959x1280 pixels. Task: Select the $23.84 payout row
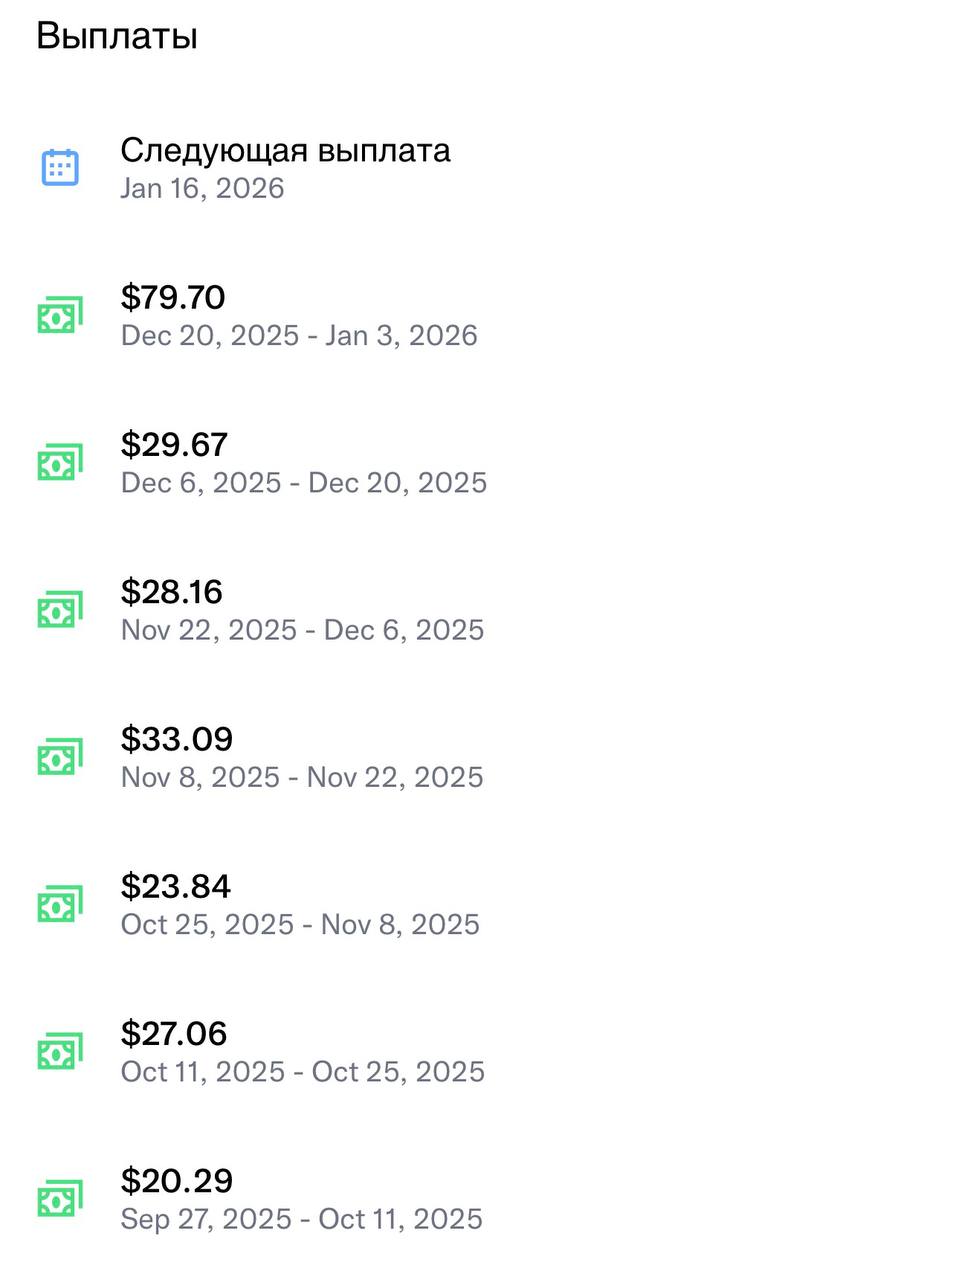tap(176, 886)
